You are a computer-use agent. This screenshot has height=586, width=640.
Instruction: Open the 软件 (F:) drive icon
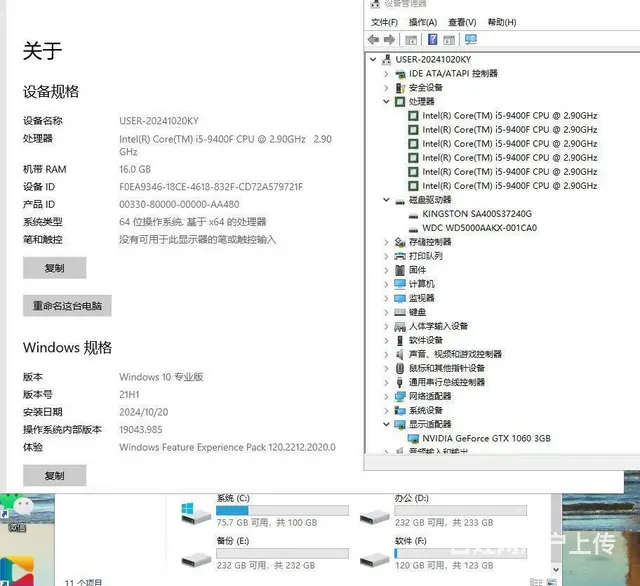(374, 559)
